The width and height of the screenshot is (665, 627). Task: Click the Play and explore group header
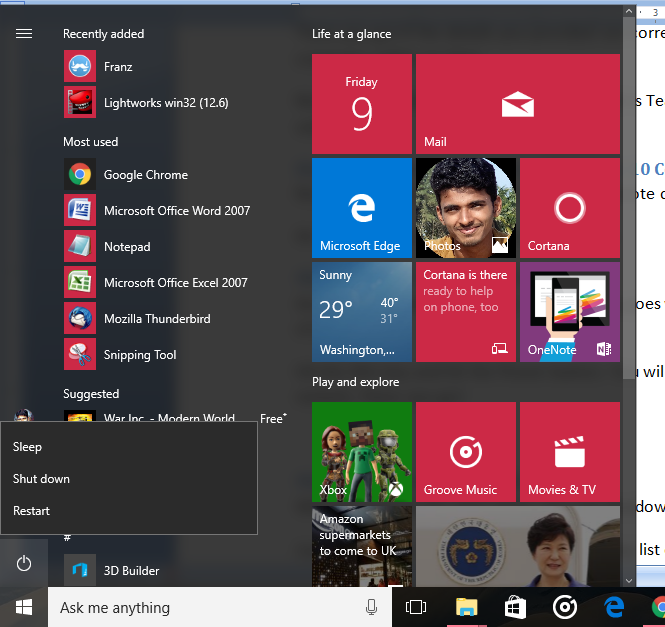click(355, 382)
